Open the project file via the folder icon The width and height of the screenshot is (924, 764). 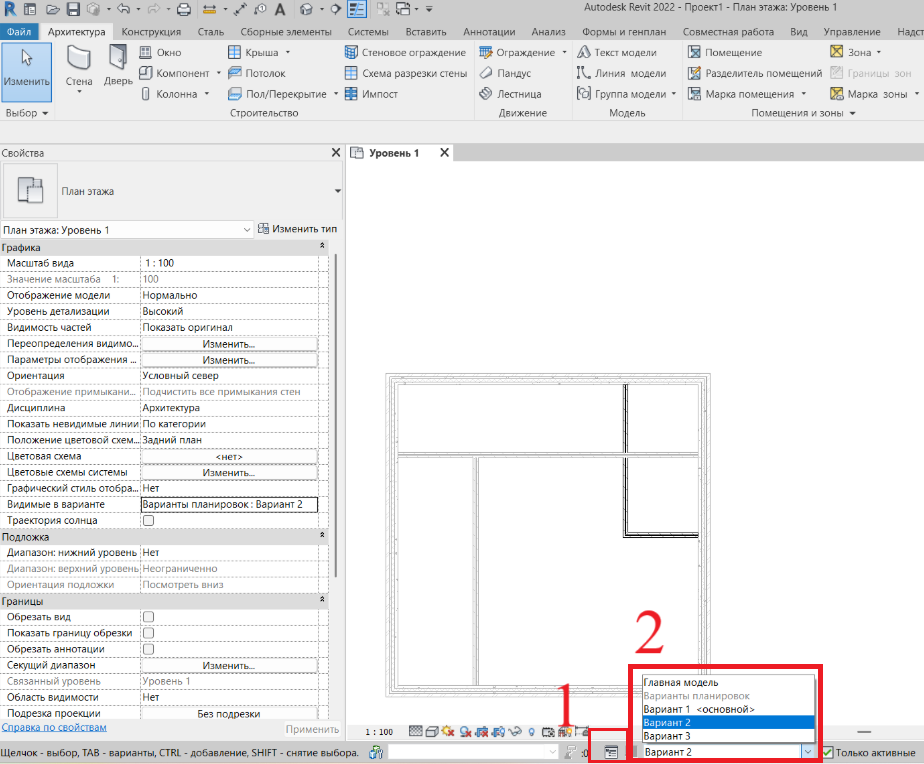[x=53, y=9]
